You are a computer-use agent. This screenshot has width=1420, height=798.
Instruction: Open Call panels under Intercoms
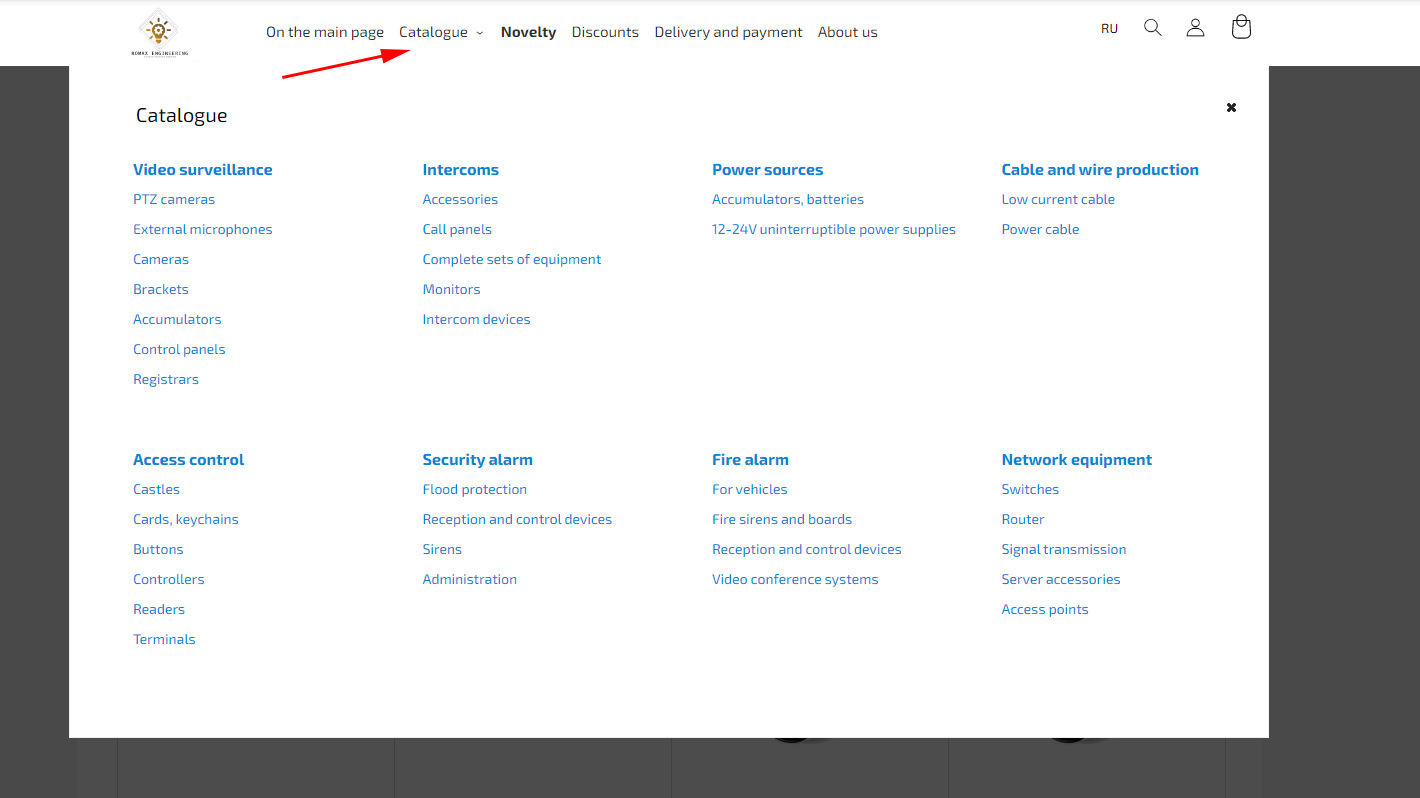click(x=457, y=229)
